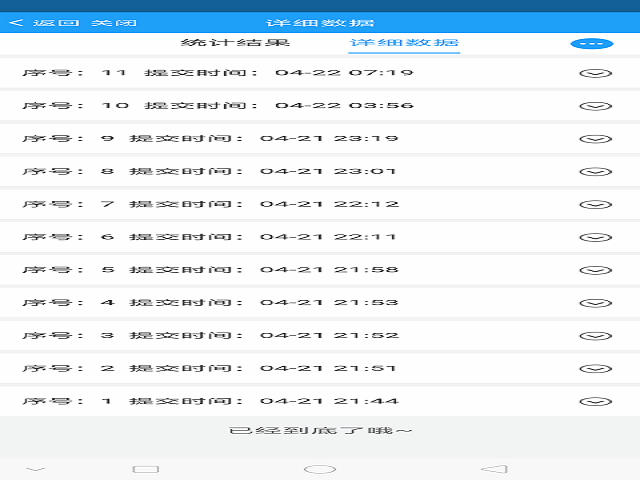This screenshot has width=640, height=480.
Task: Tap the blue more options ellipsis button
Action: 590,44
